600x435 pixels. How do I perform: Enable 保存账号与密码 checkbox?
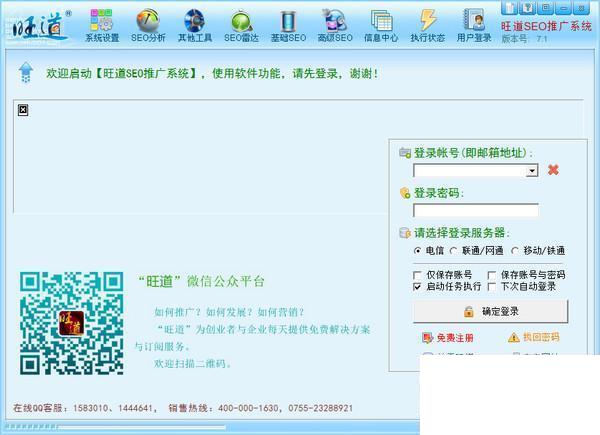point(492,275)
